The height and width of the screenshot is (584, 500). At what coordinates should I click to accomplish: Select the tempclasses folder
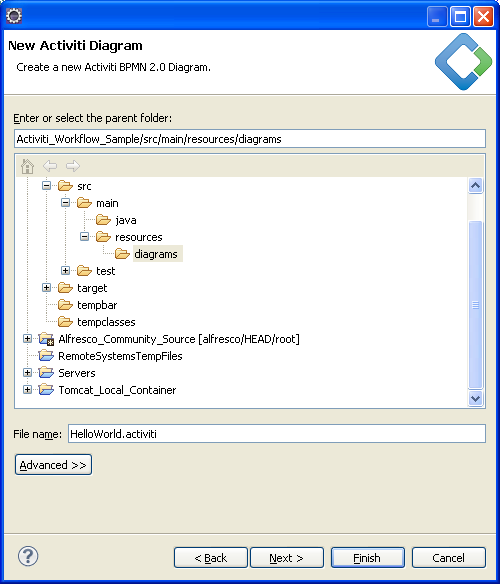click(106, 322)
